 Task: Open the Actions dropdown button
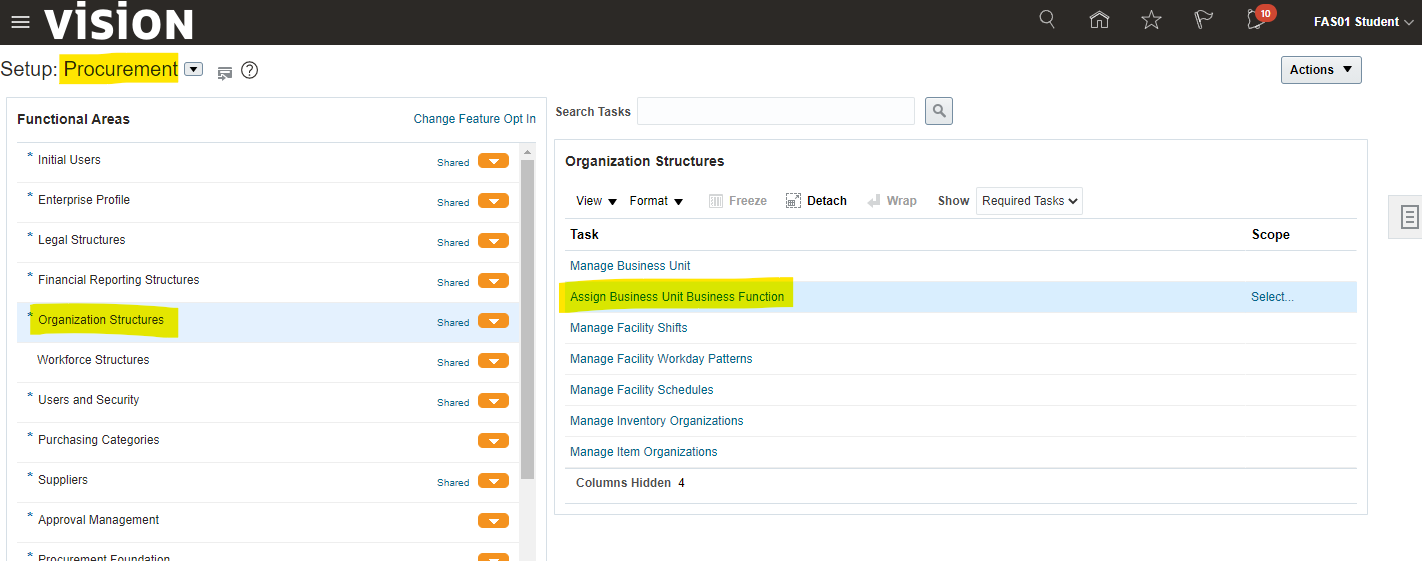click(1320, 70)
